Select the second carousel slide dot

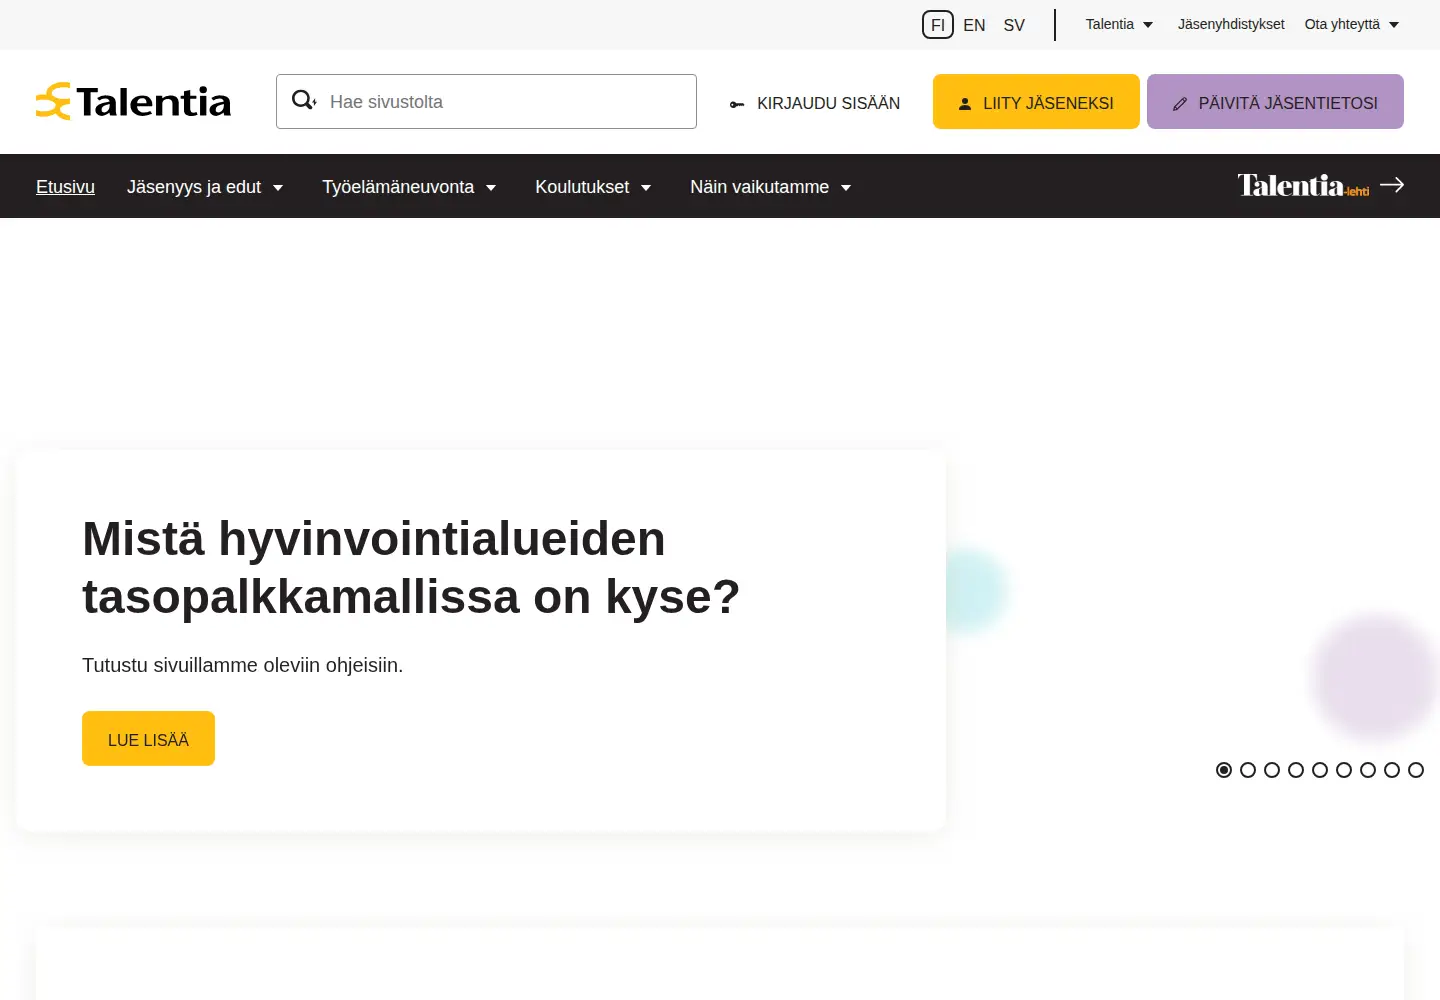click(1248, 770)
